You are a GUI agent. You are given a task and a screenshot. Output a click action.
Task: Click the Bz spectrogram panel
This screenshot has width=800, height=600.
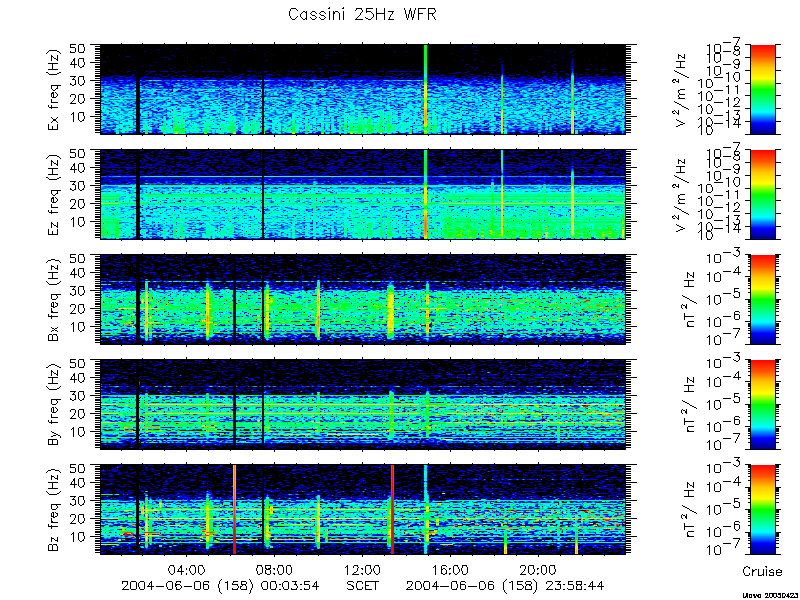point(362,510)
